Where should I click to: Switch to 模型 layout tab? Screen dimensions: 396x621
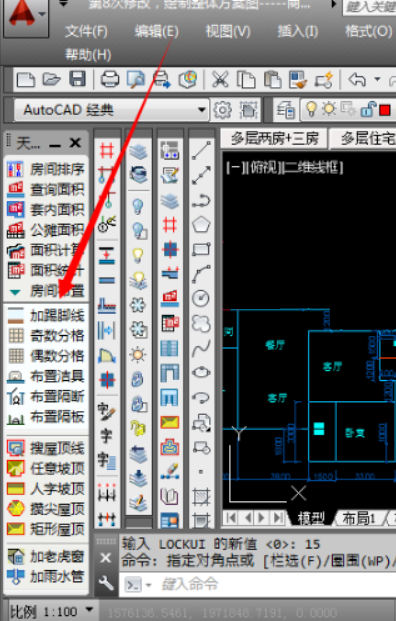[x=311, y=518]
